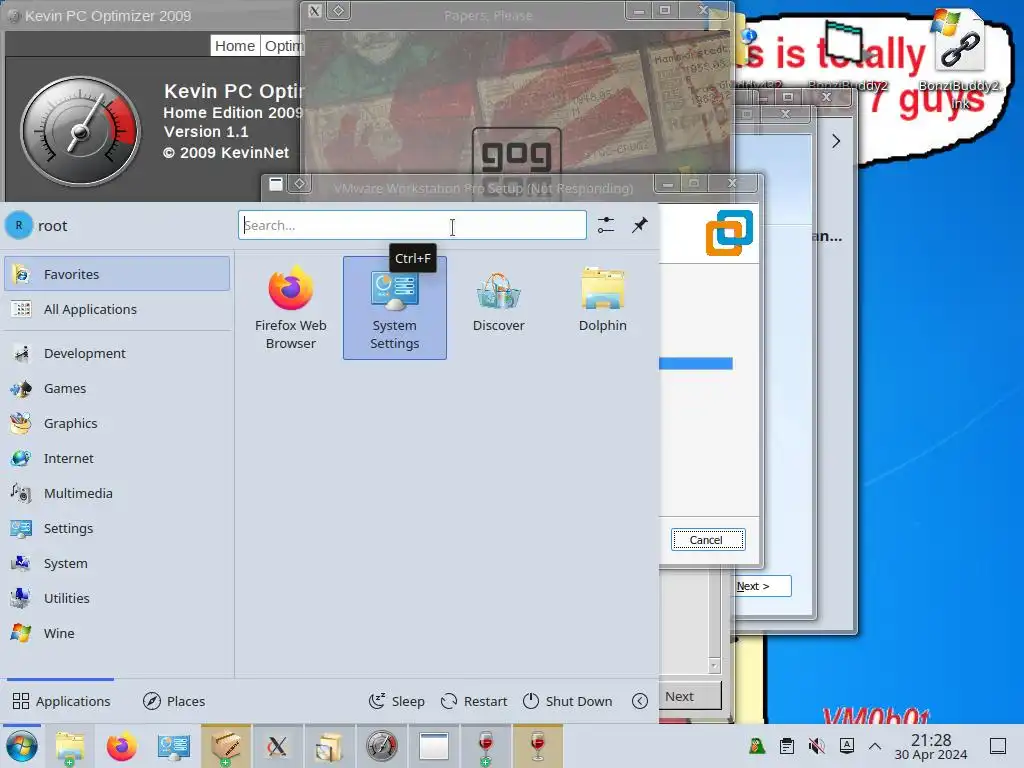Open the Firefox icon in the taskbar
1024x768 pixels.
click(x=121, y=746)
